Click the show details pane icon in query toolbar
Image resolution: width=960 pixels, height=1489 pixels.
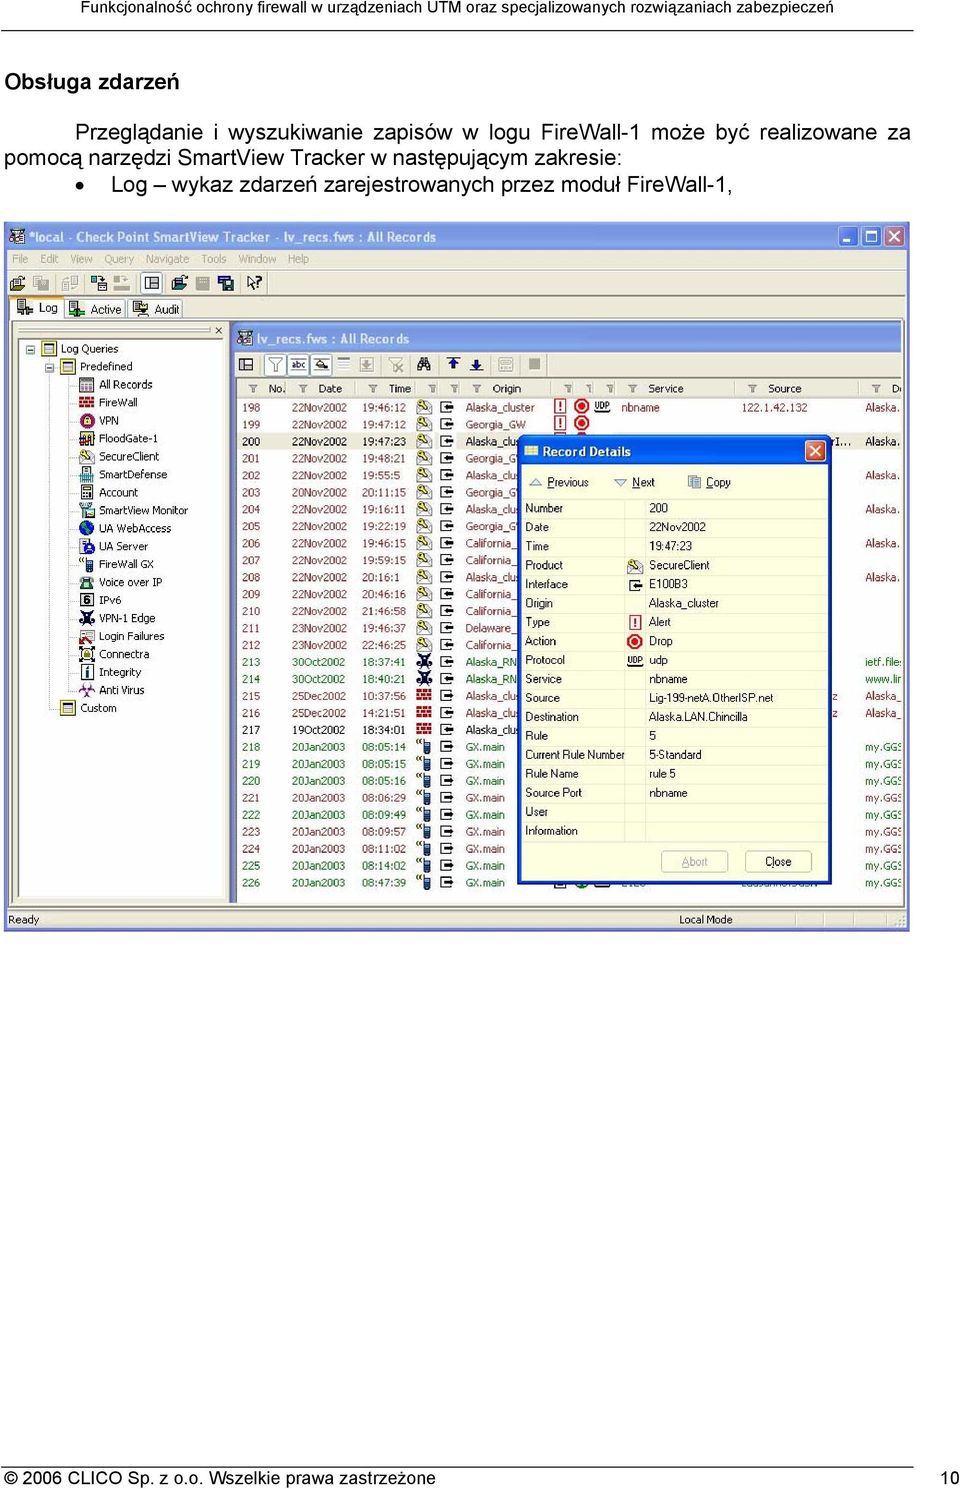[x=246, y=365]
